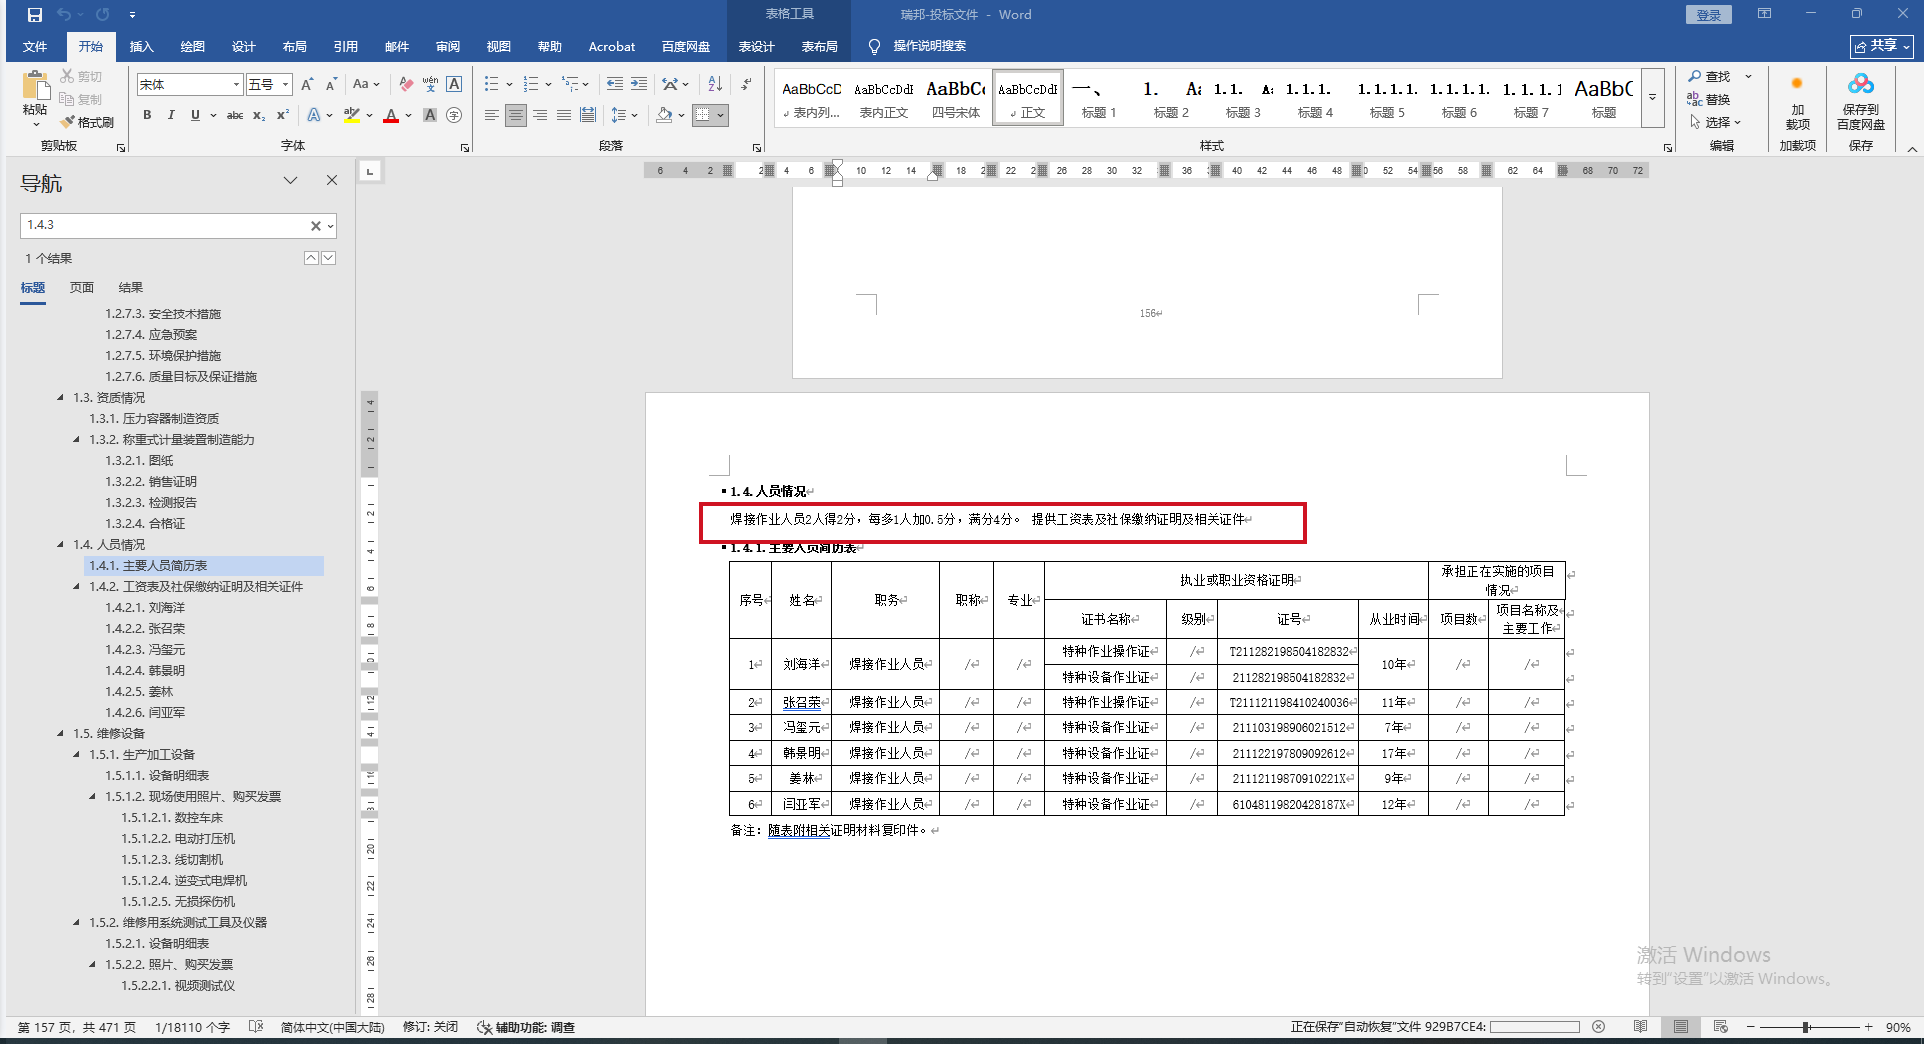The image size is (1924, 1044).
Task: Apply the 标题 1 style
Action: [1099, 98]
